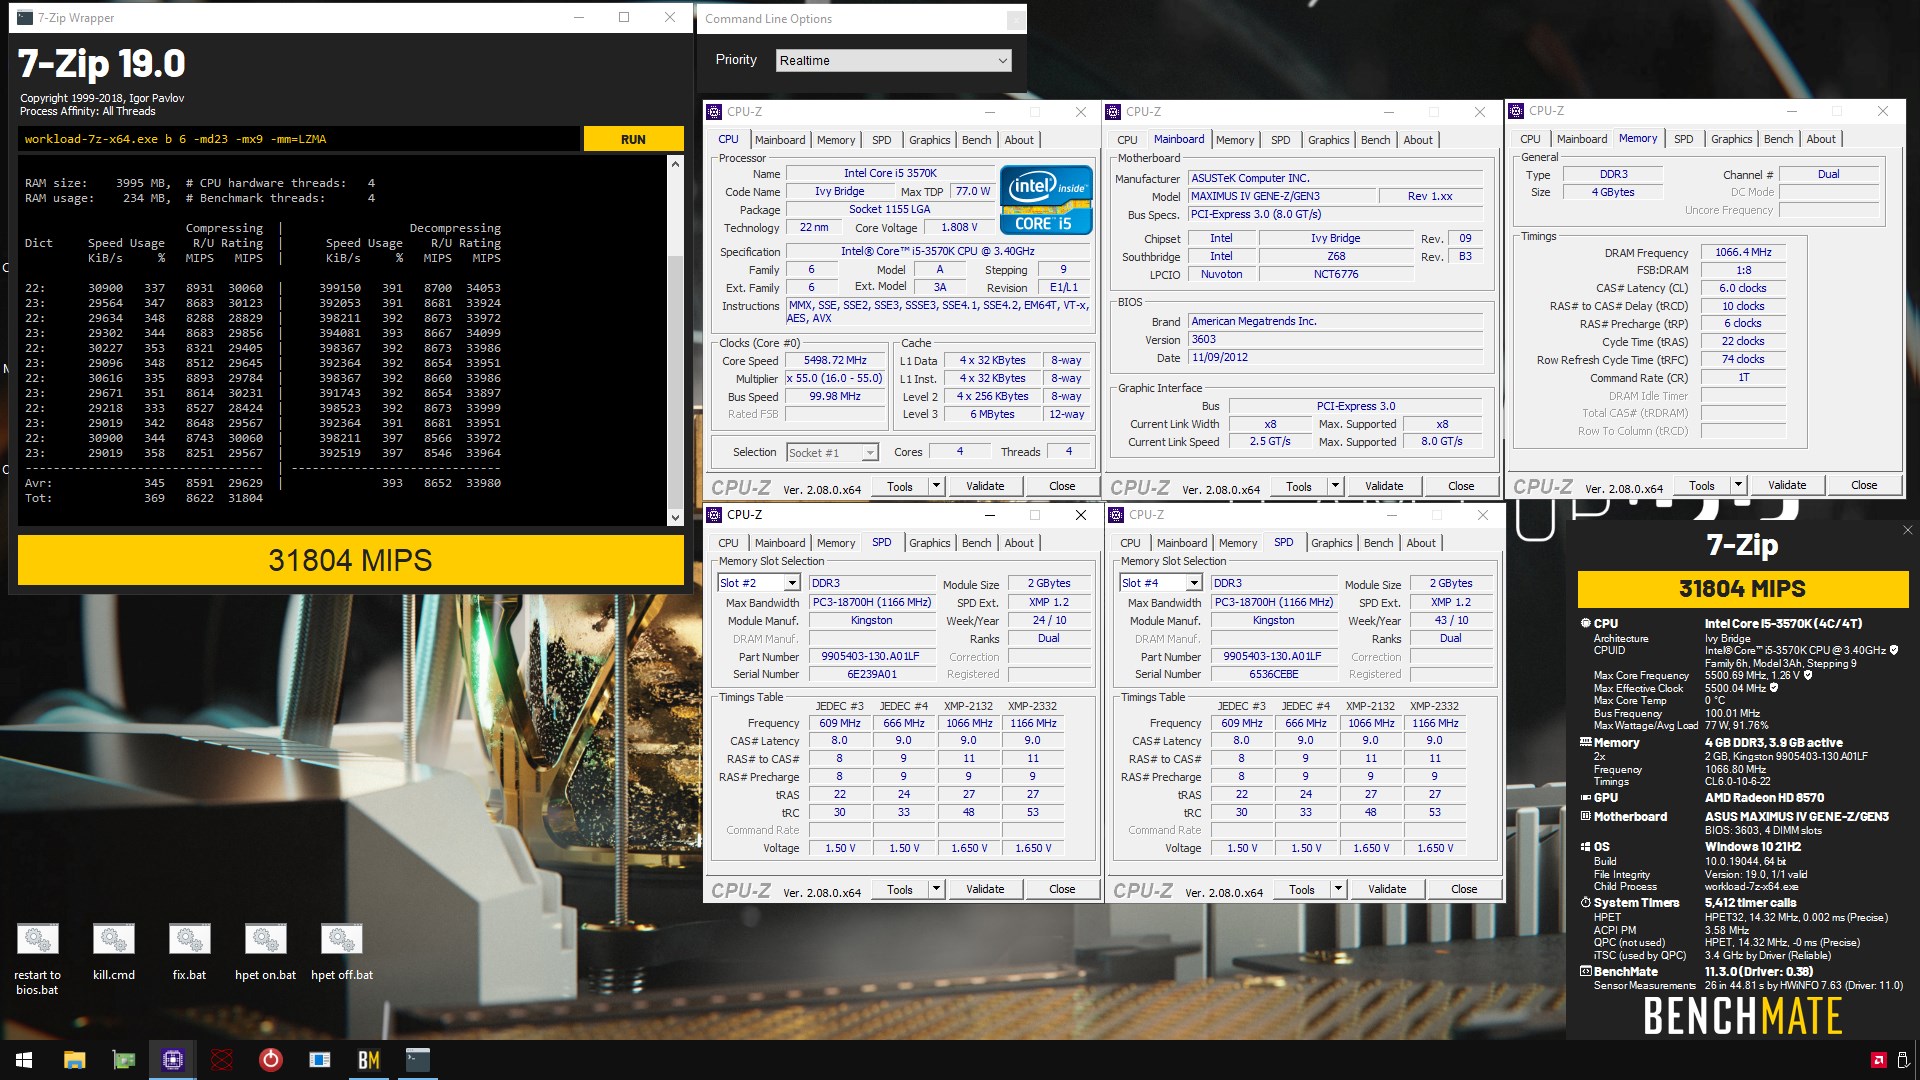Image resolution: width=1920 pixels, height=1080 pixels.
Task: Open the Graphics tab in the Memory window
Action: 1731,139
